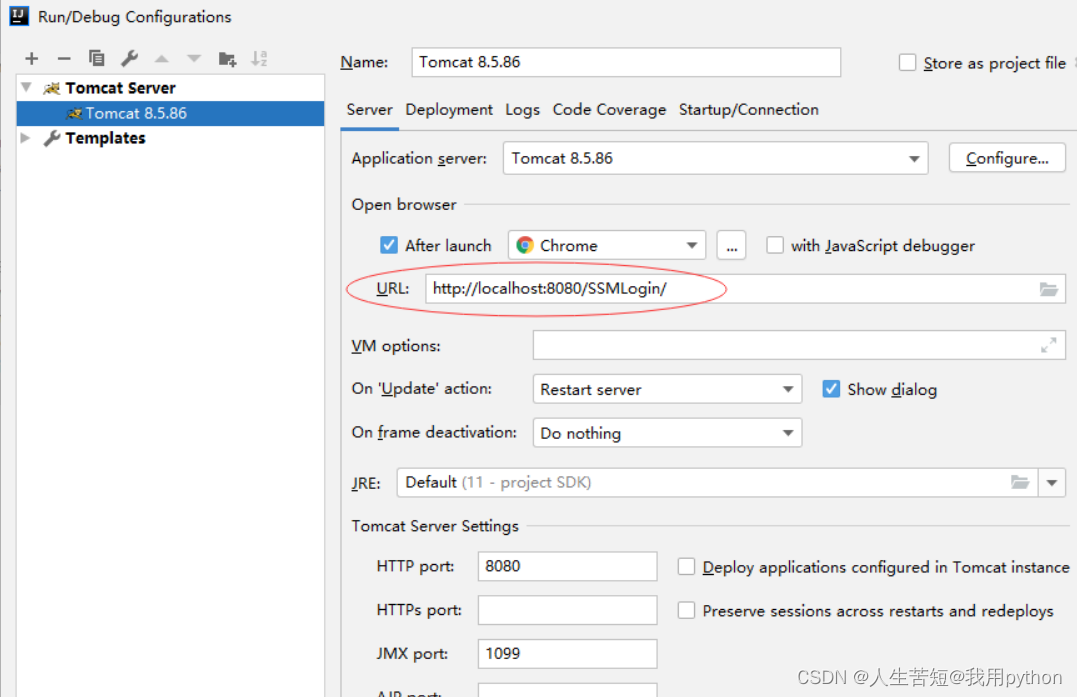Click the Tomcat Server group icon
Viewport: 1077px width, 697px height.
(x=52, y=88)
